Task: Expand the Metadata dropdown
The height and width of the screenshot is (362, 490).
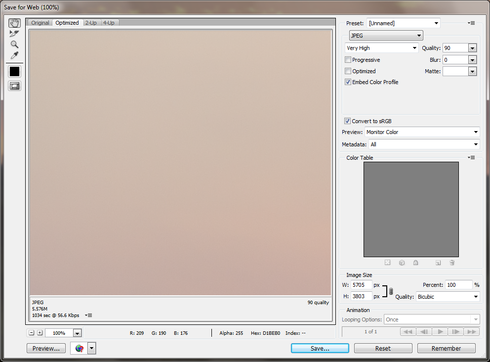Action: point(424,144)
